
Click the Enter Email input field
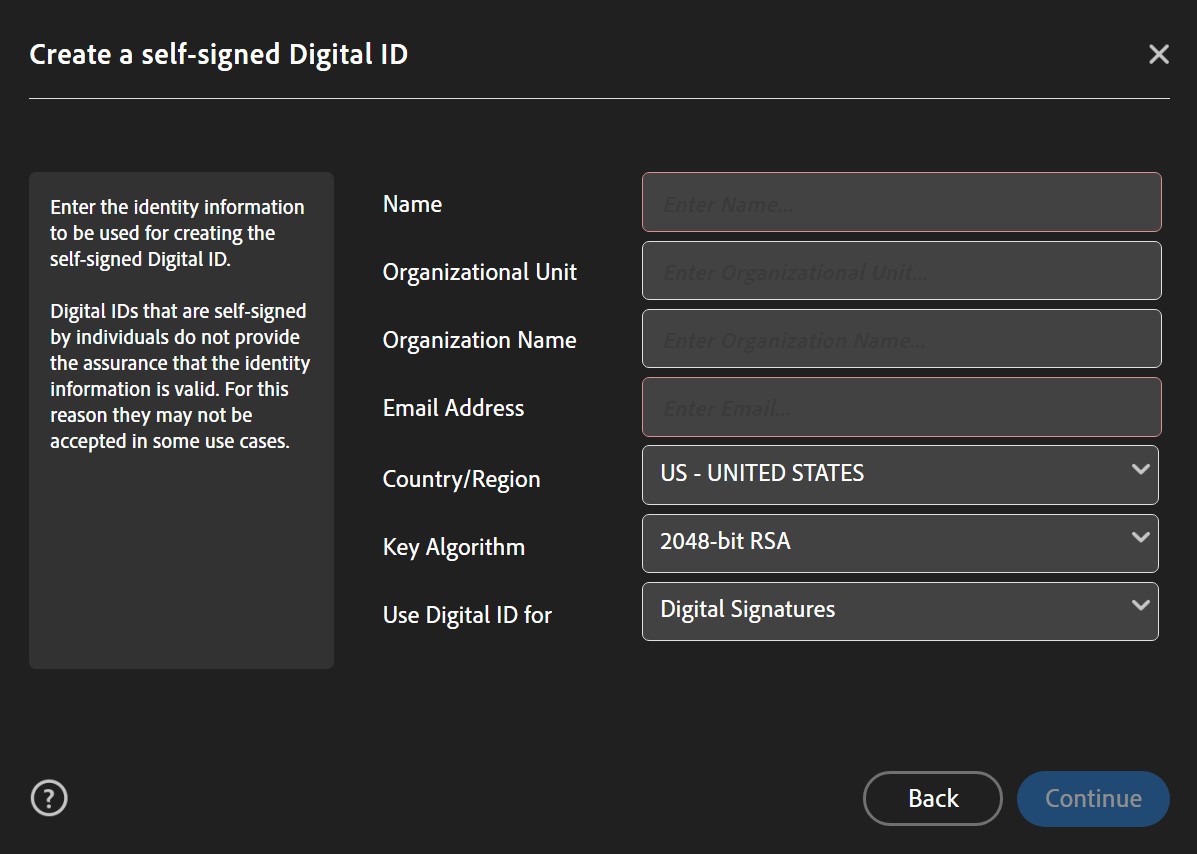click(900, 407)
